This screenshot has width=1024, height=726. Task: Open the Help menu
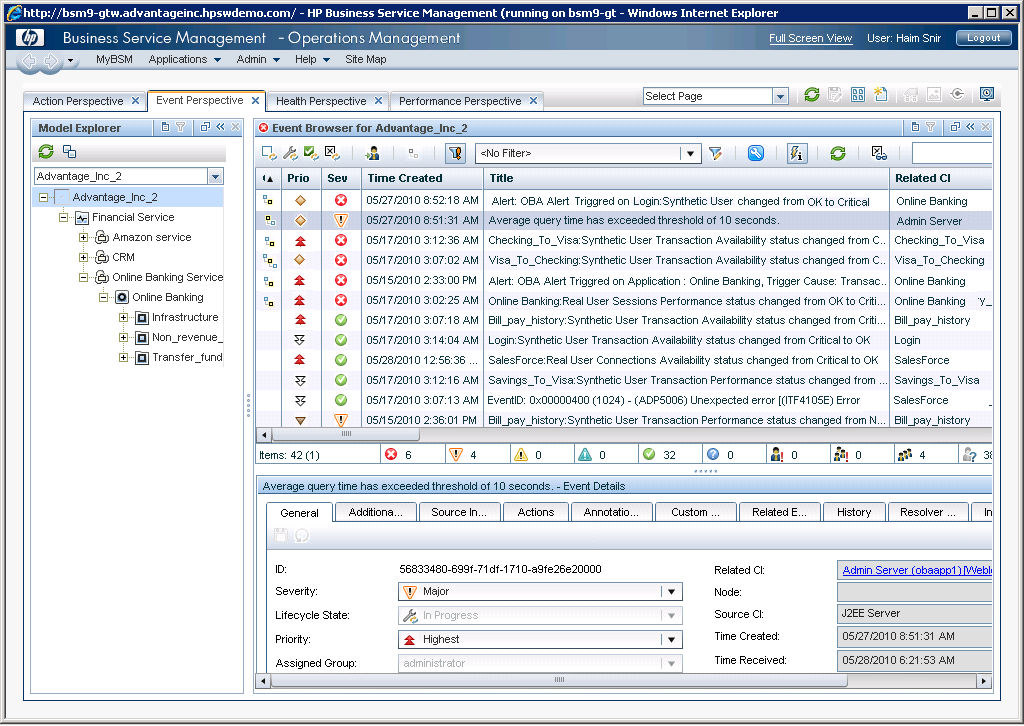coord(312,59)
